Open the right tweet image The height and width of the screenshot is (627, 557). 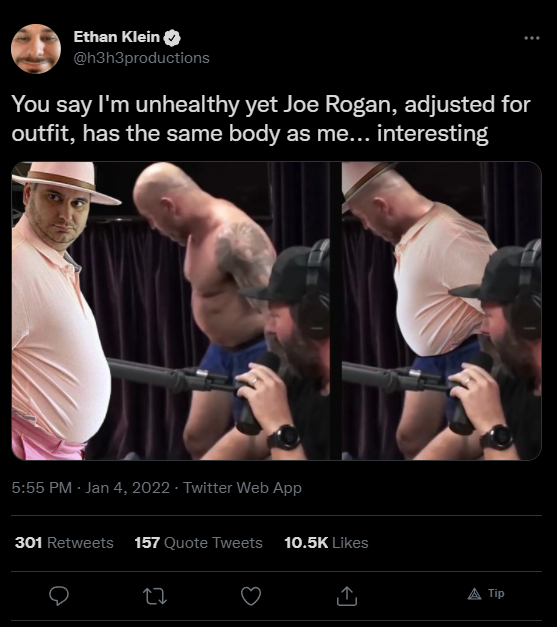pos(442,311)
